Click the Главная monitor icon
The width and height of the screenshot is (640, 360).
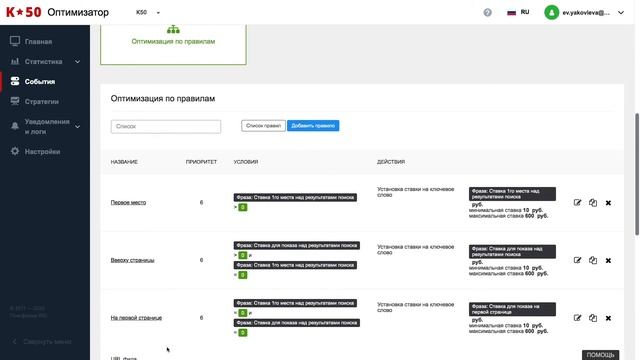pos(15,41)
